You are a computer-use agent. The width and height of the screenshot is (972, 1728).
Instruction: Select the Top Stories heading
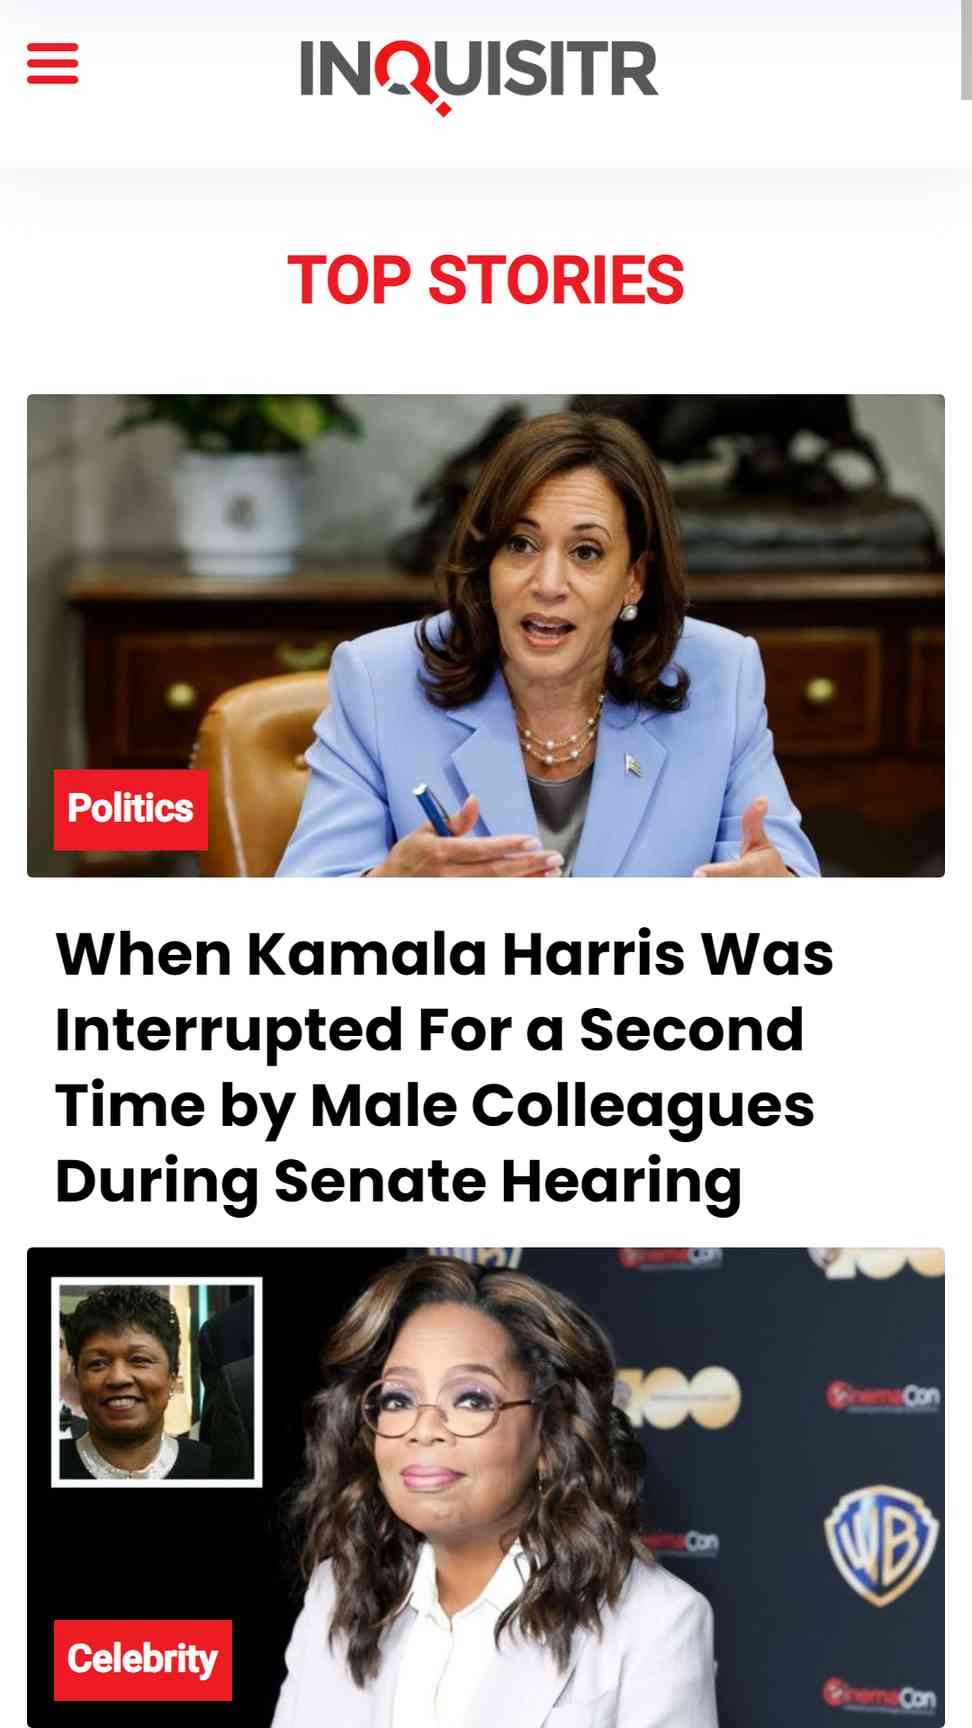486,279
